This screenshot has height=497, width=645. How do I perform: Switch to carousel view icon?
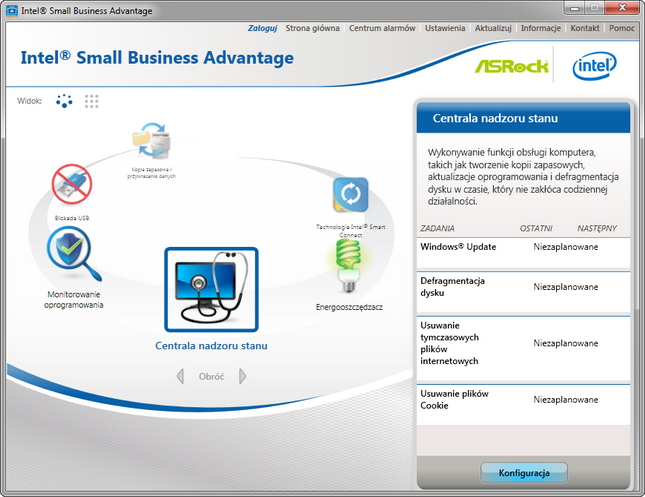pyautogui.click(x=64, y=101)
